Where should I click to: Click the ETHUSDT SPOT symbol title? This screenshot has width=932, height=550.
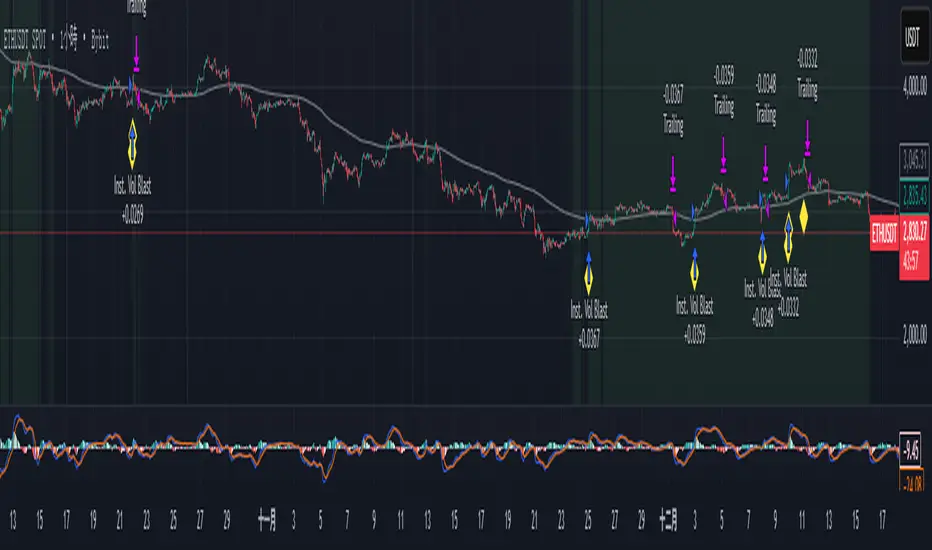[25, 40]
